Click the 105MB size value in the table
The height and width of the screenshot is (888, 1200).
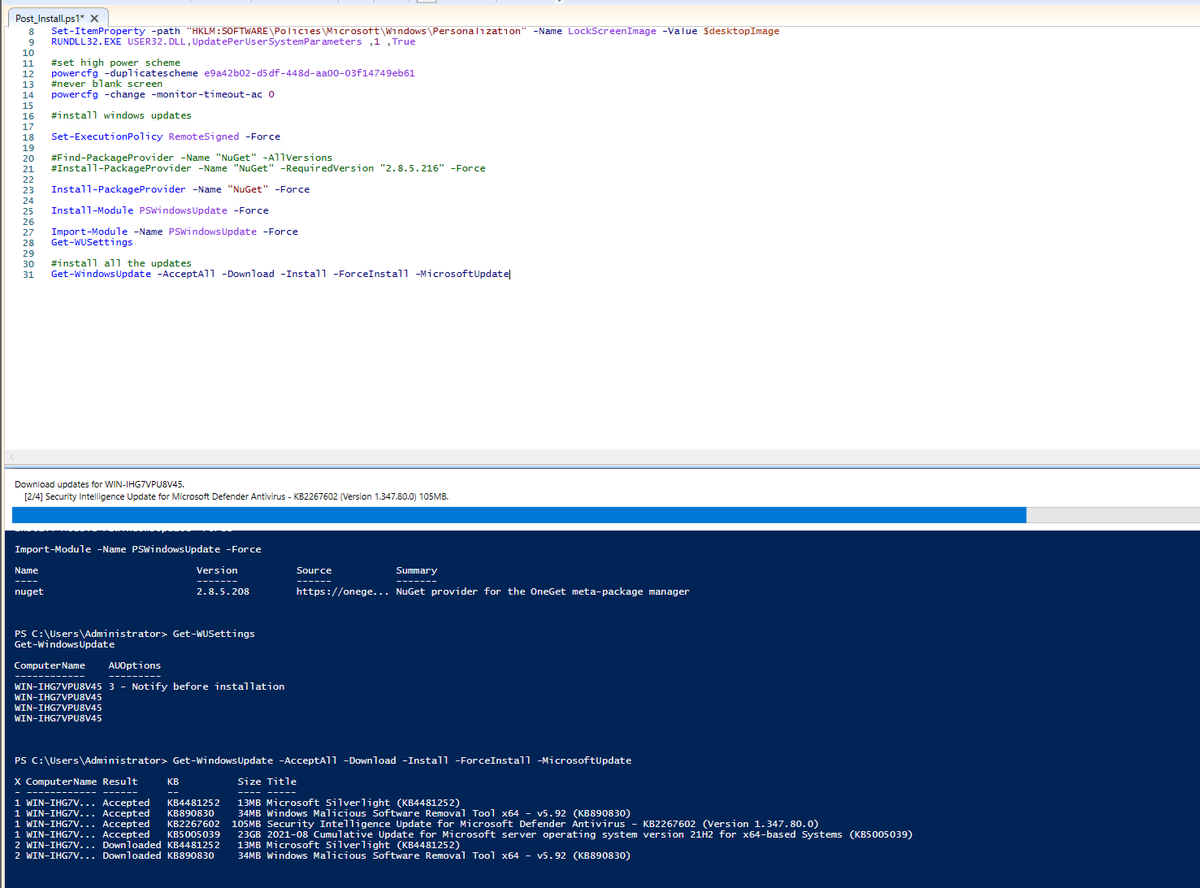click(246, 823)
